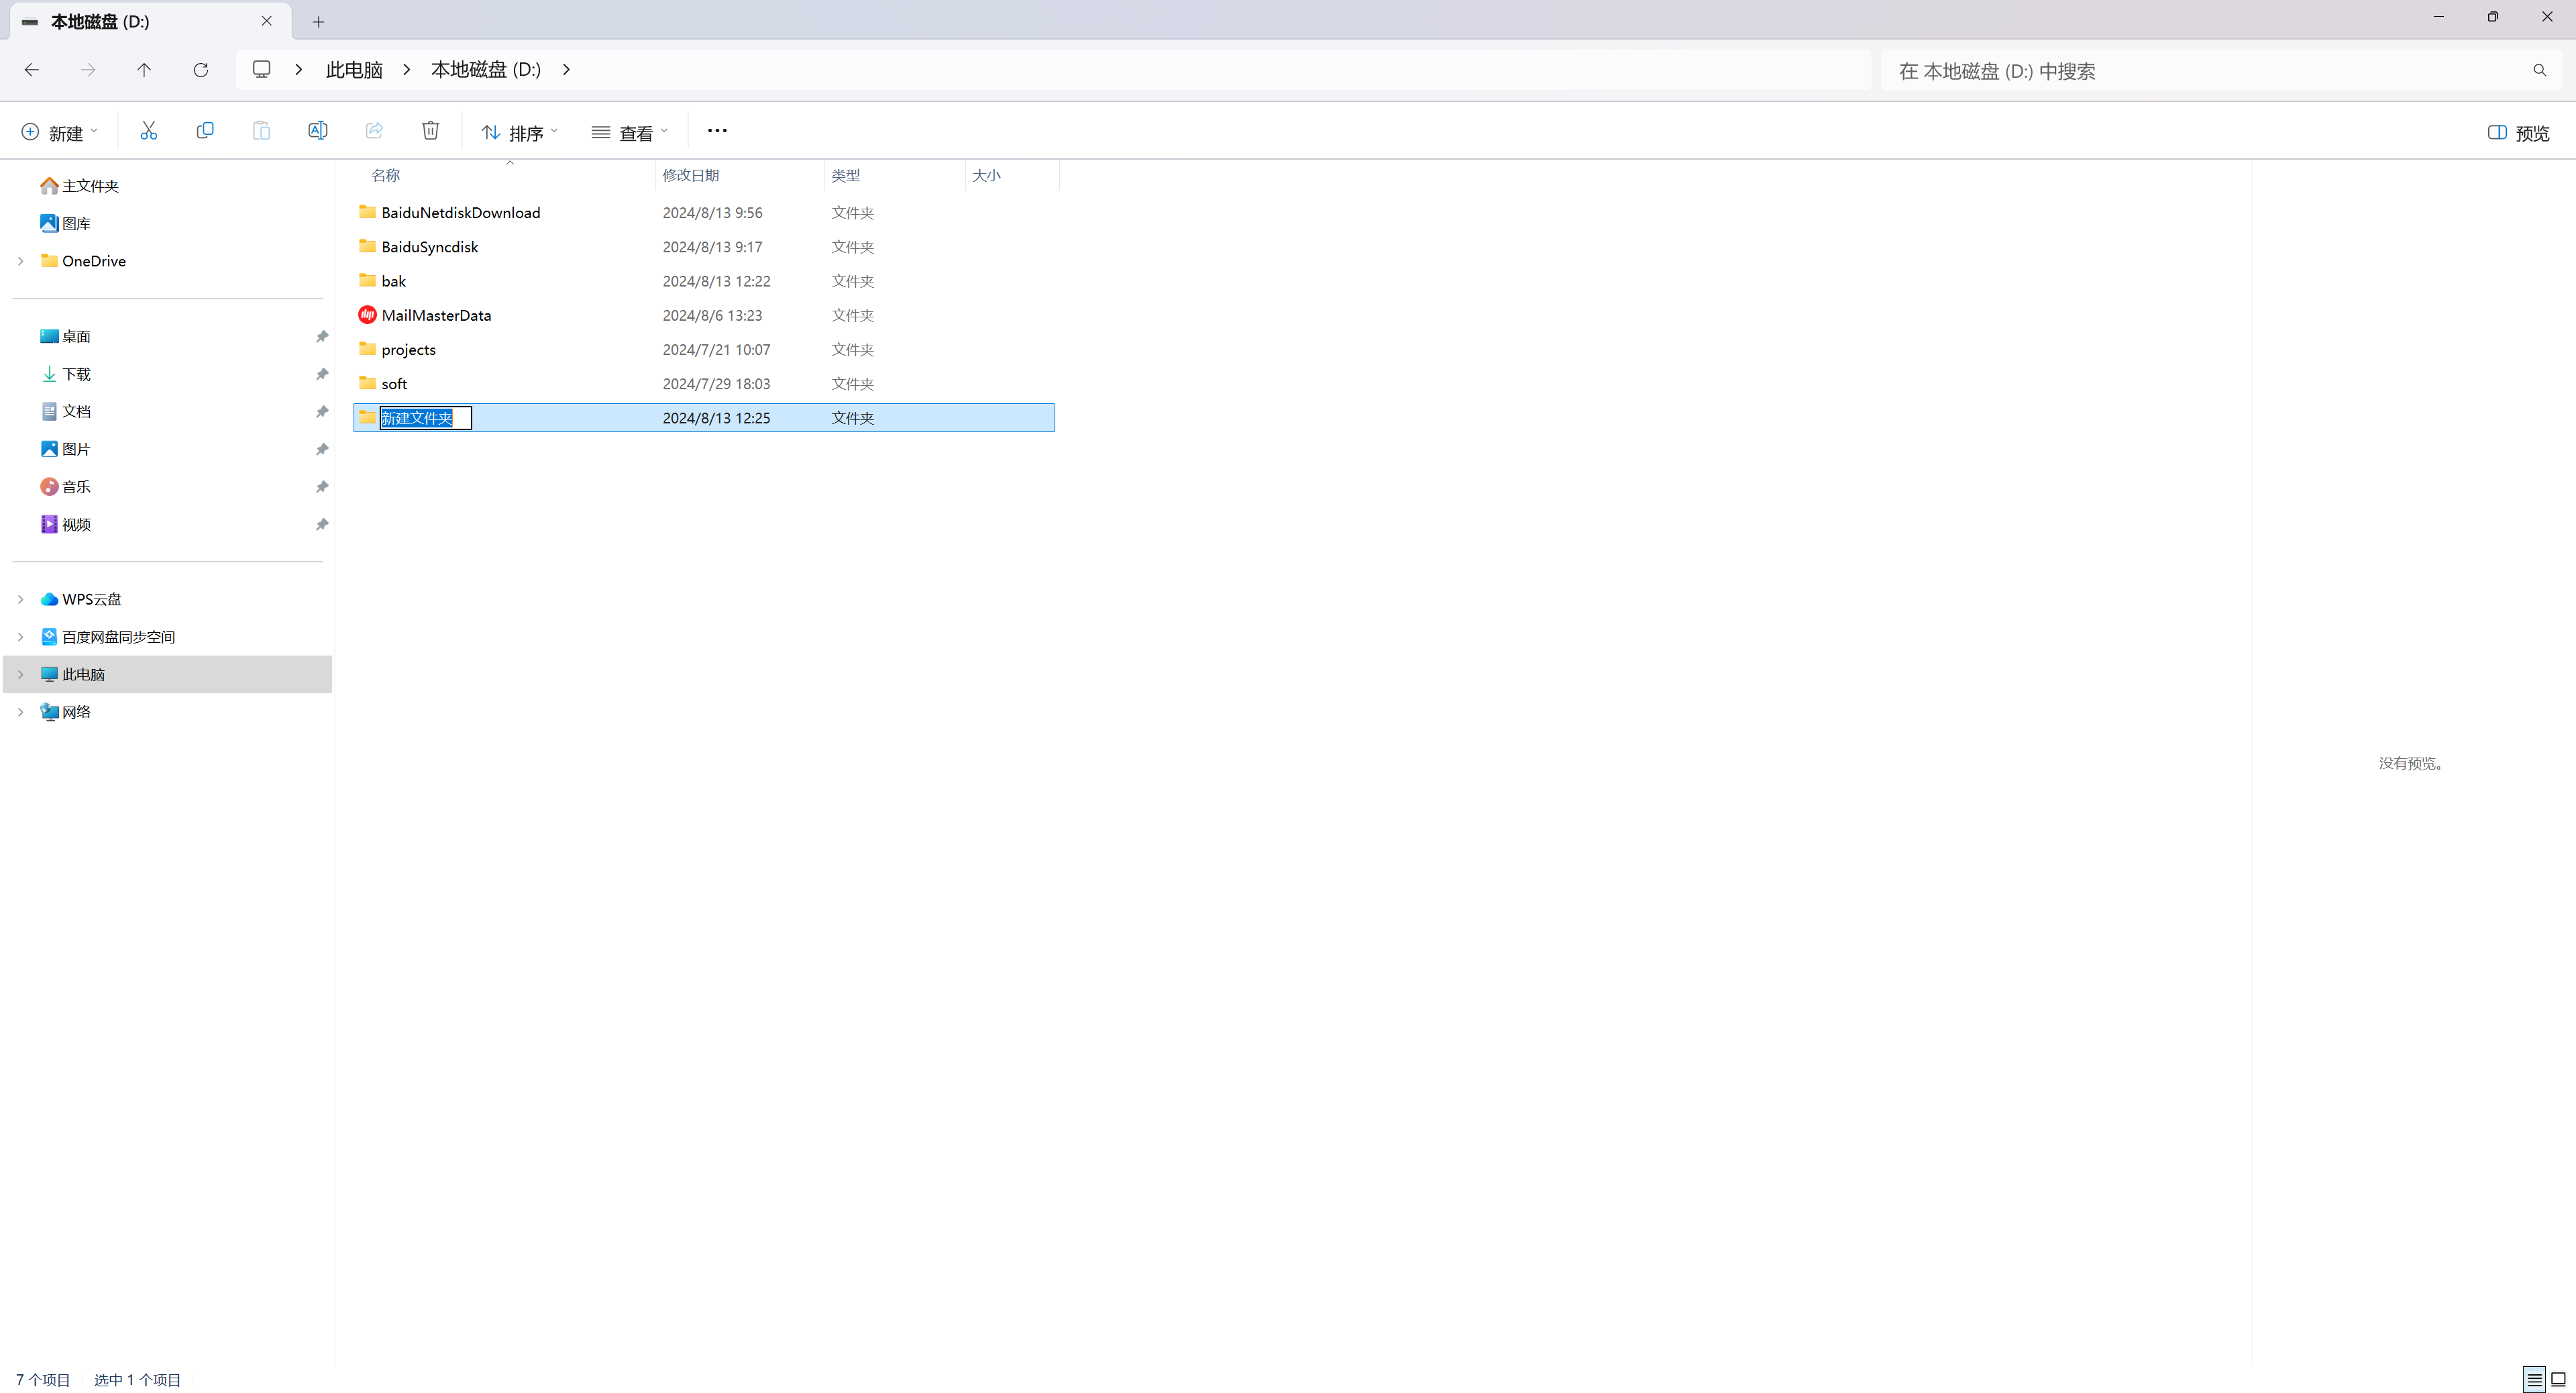
Task: Add a new tab with plus button
Action: [x=318, y=21]
